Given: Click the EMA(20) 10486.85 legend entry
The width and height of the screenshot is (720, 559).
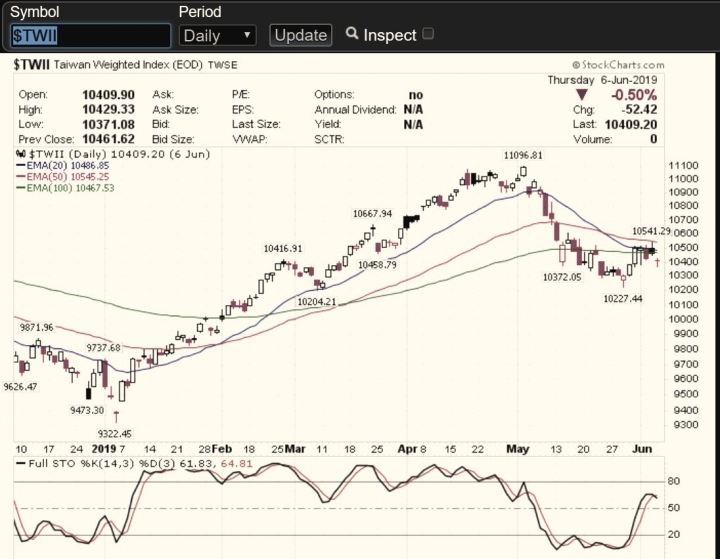Looking at the screenshot, I should [x=62, y=165].
